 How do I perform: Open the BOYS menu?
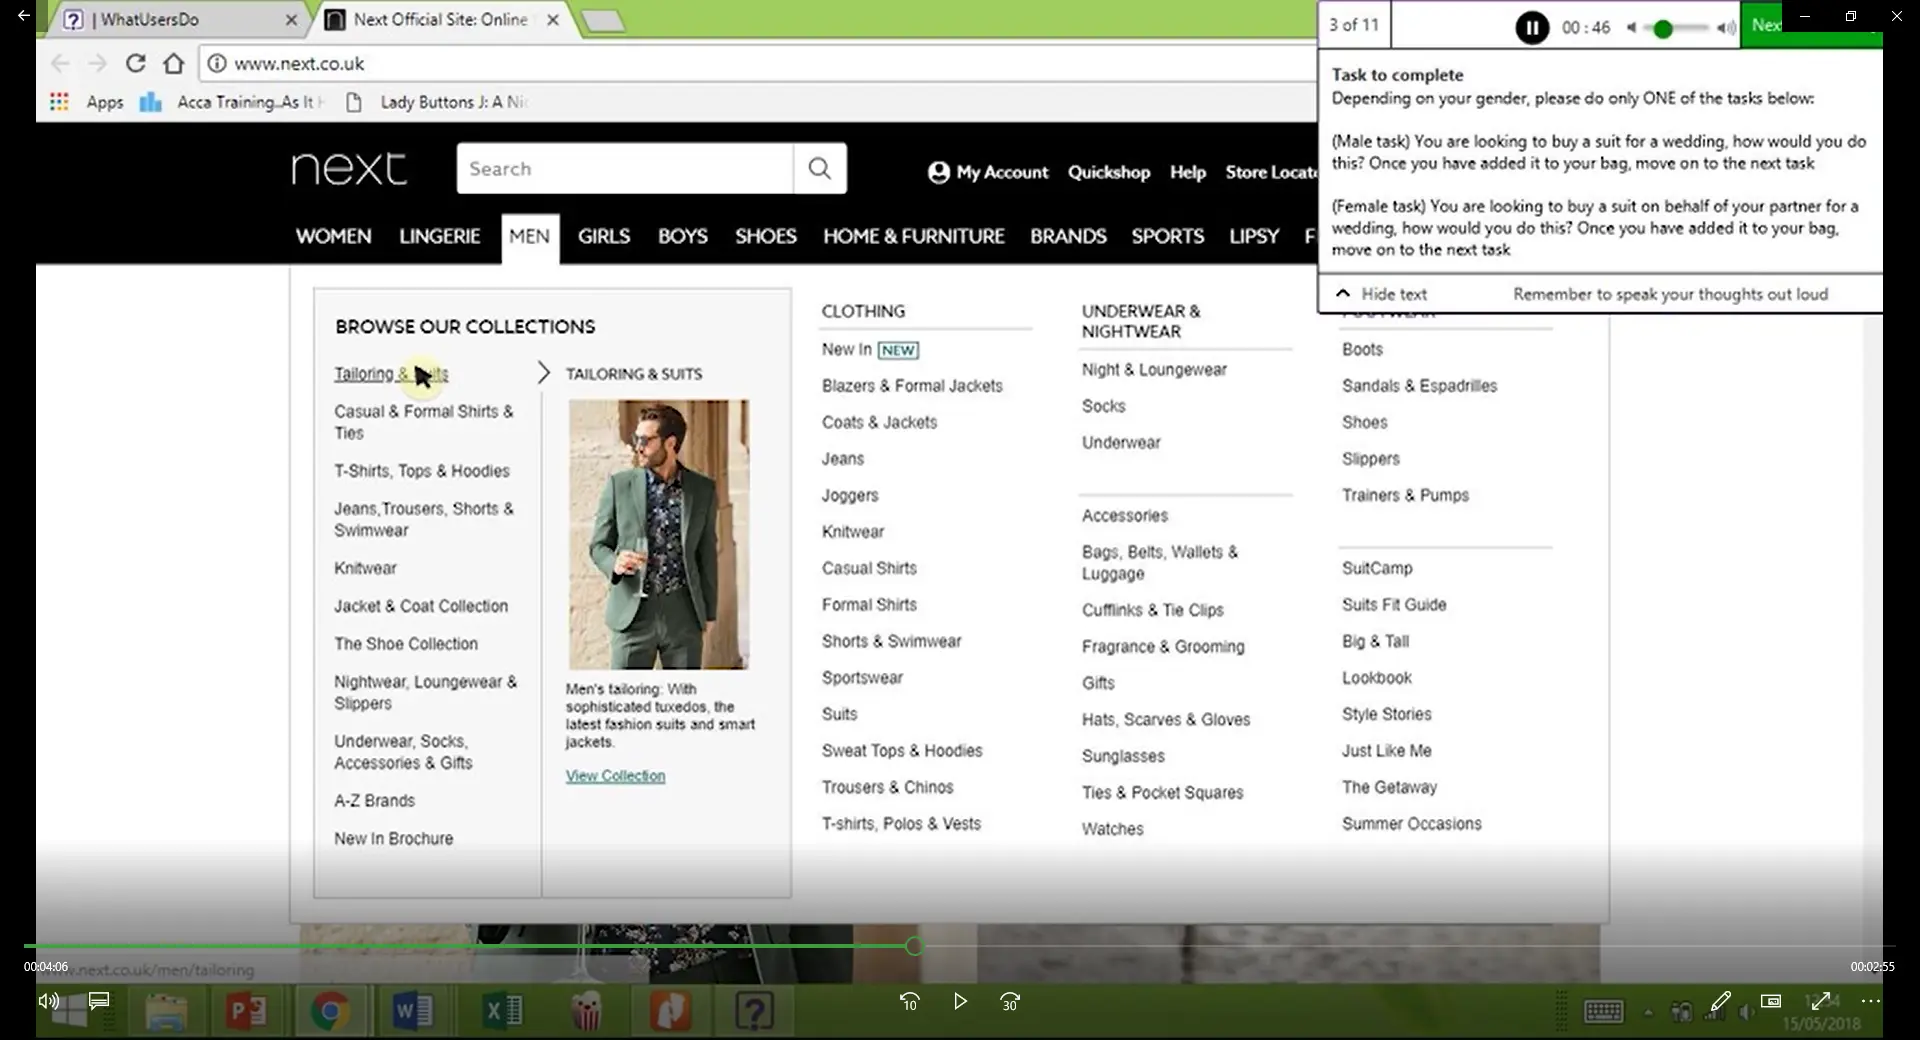click(683, 237)
